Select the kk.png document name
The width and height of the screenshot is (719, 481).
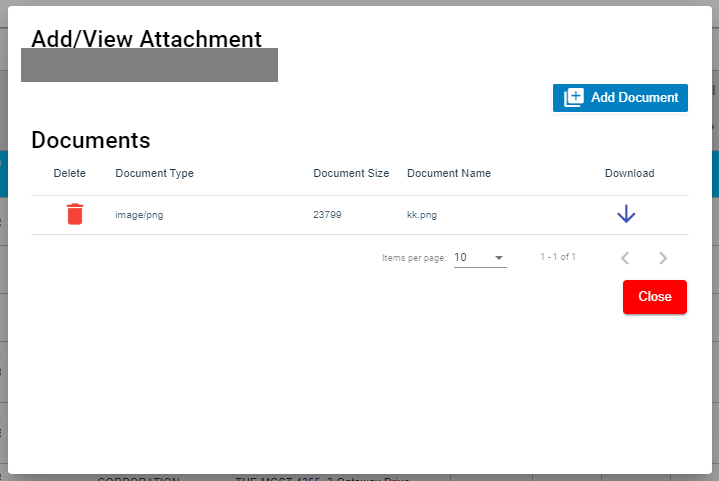424,215
